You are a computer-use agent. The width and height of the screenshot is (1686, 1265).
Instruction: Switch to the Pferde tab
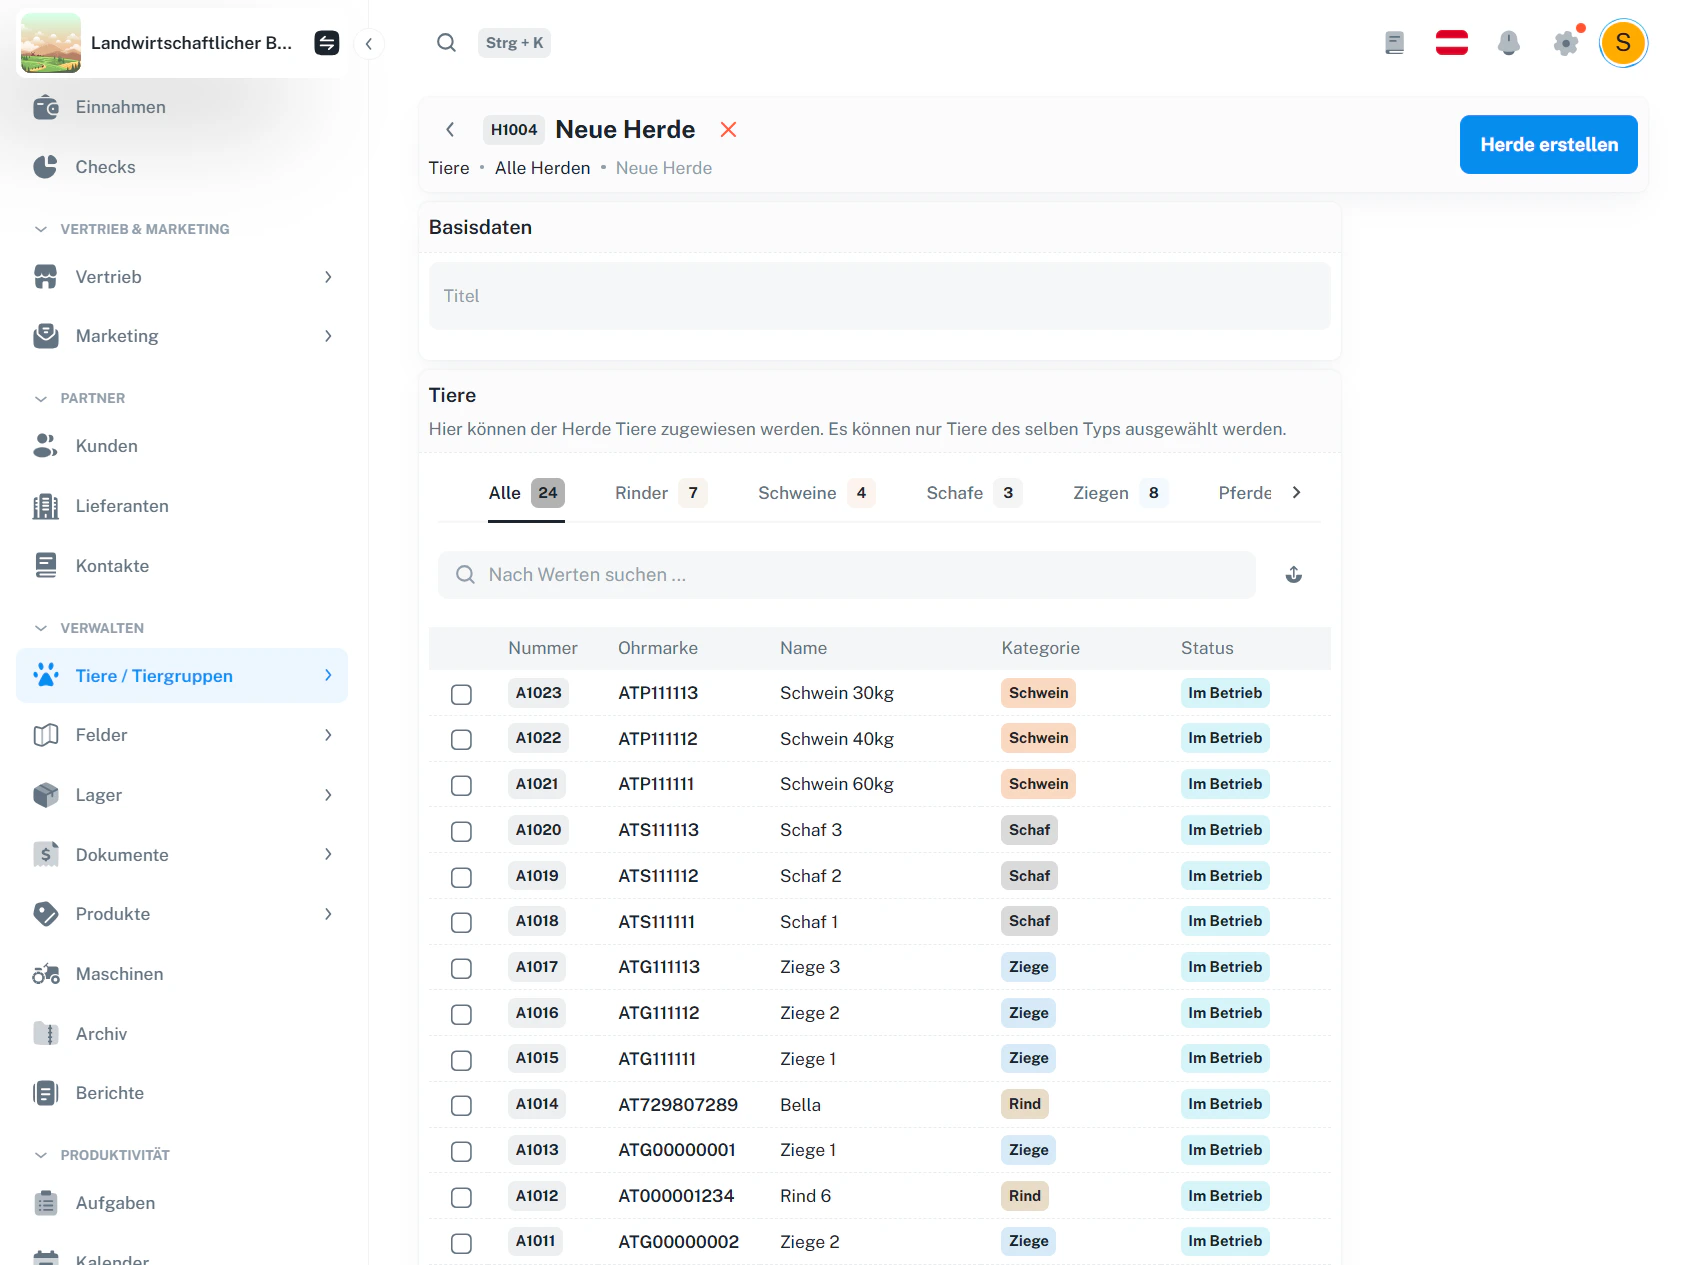coord(1245,493)
